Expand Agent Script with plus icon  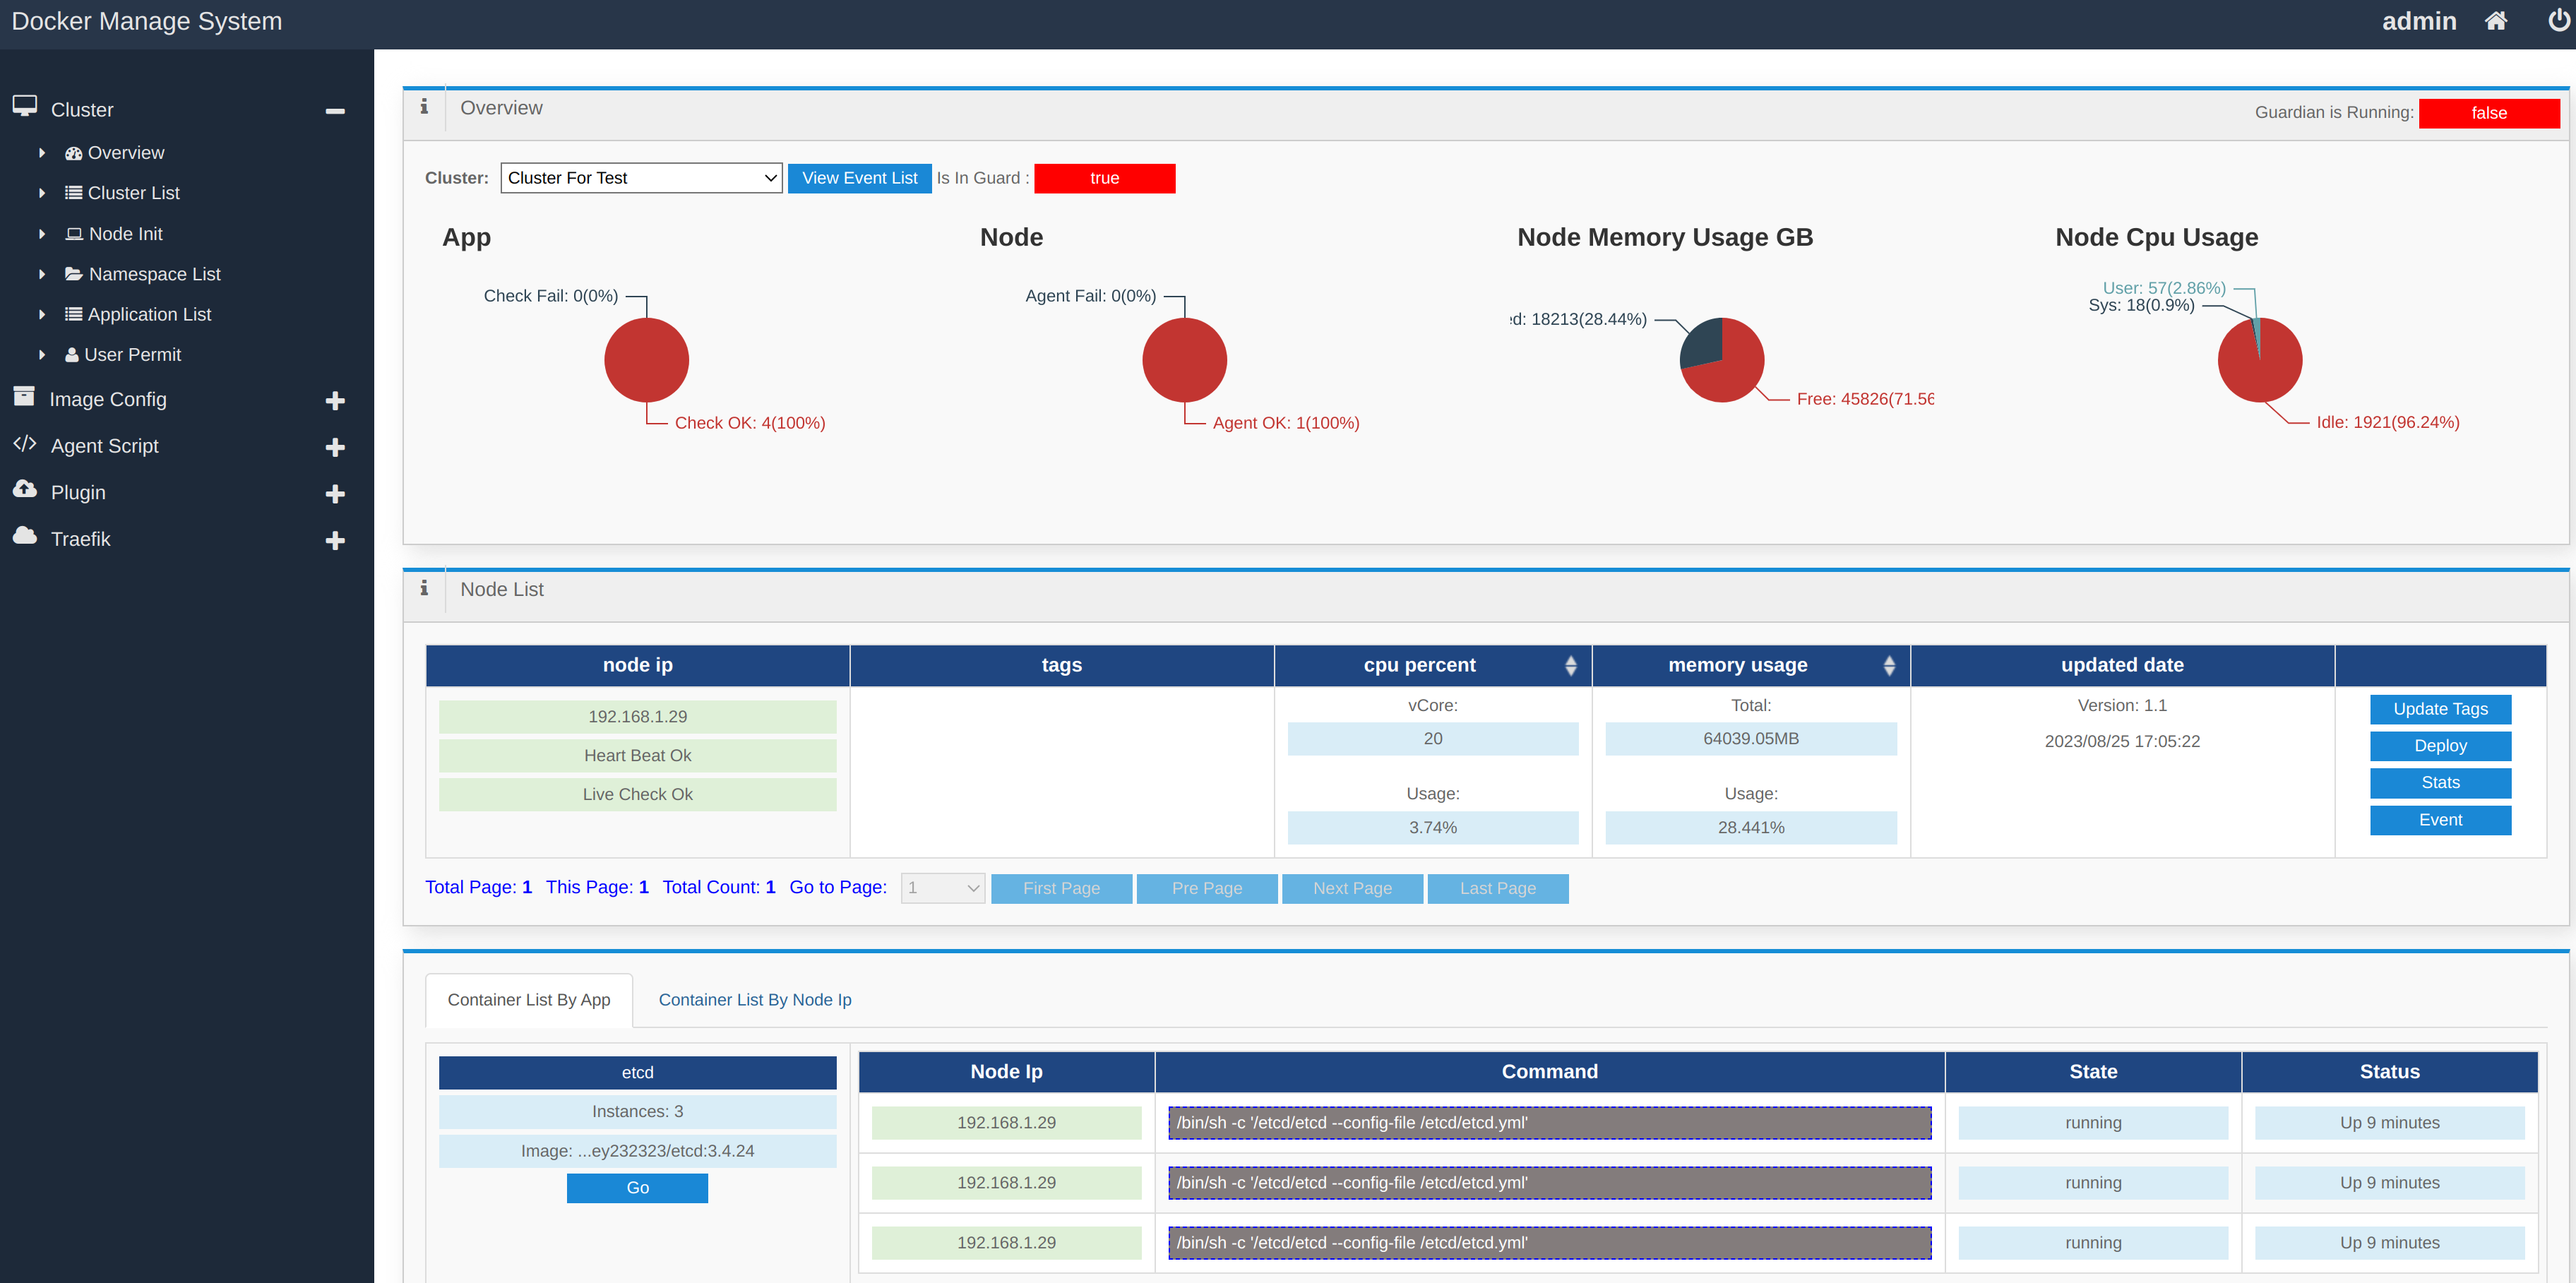coord(335,448)
